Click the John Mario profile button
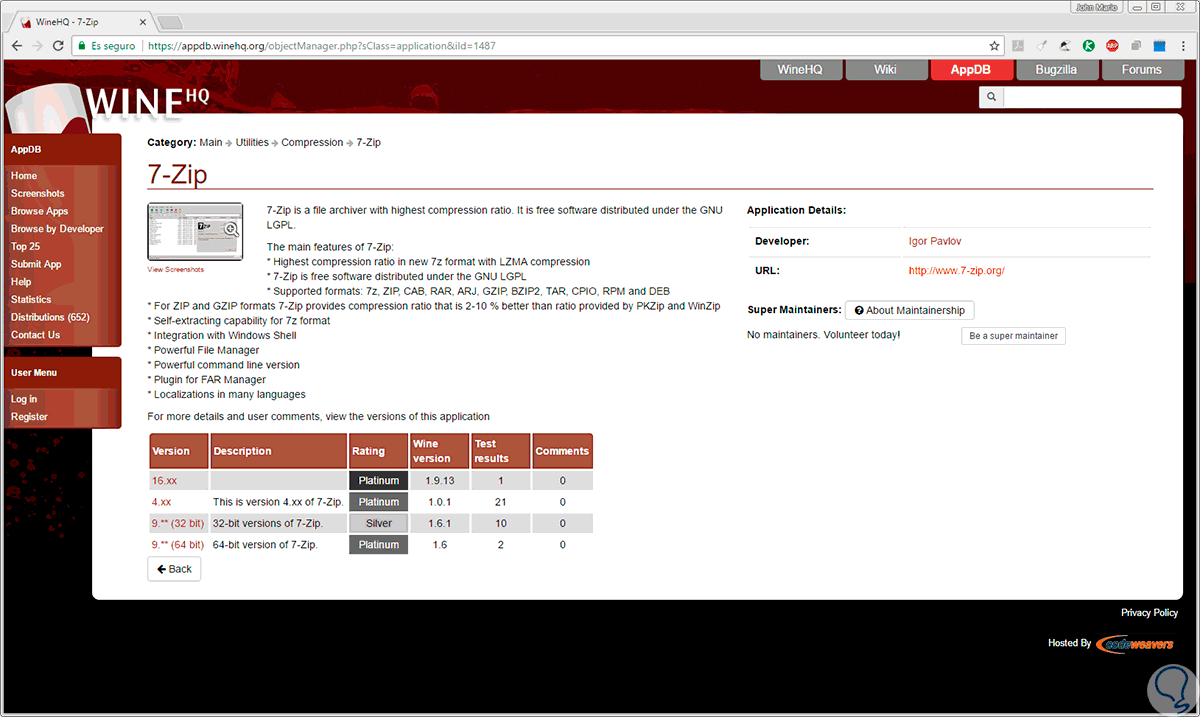This screenshot has width=1200, height=717. point(1099,7)
